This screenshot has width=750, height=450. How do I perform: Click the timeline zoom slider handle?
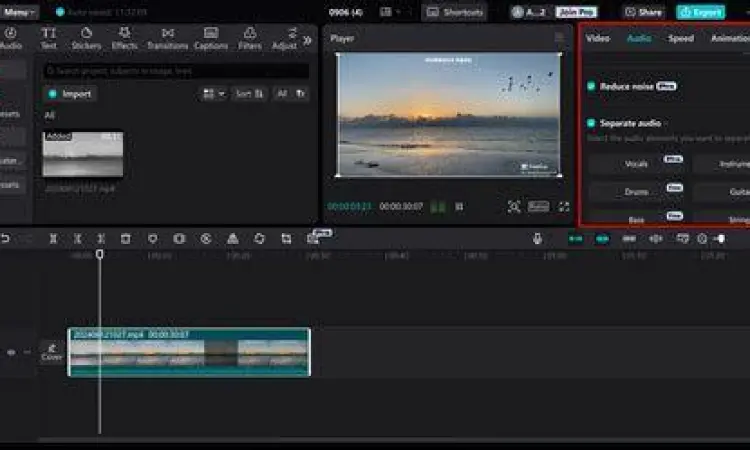coord(719,239)
